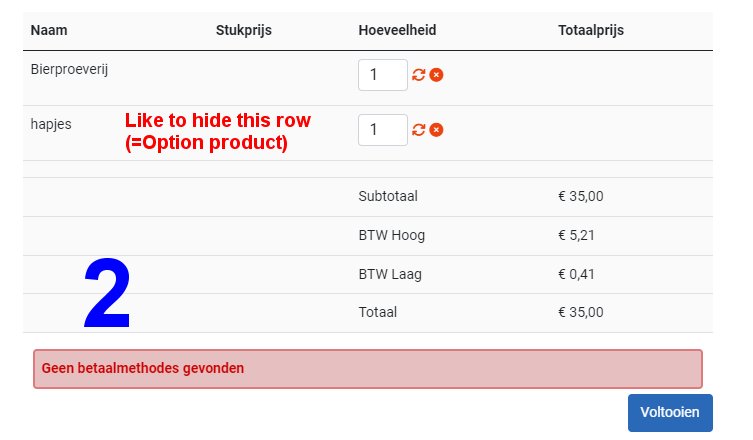The width and height of the screenshot is (753, 440).
Task: Remove Bierproeverij using the red delete icon
Action: point(437,75)
